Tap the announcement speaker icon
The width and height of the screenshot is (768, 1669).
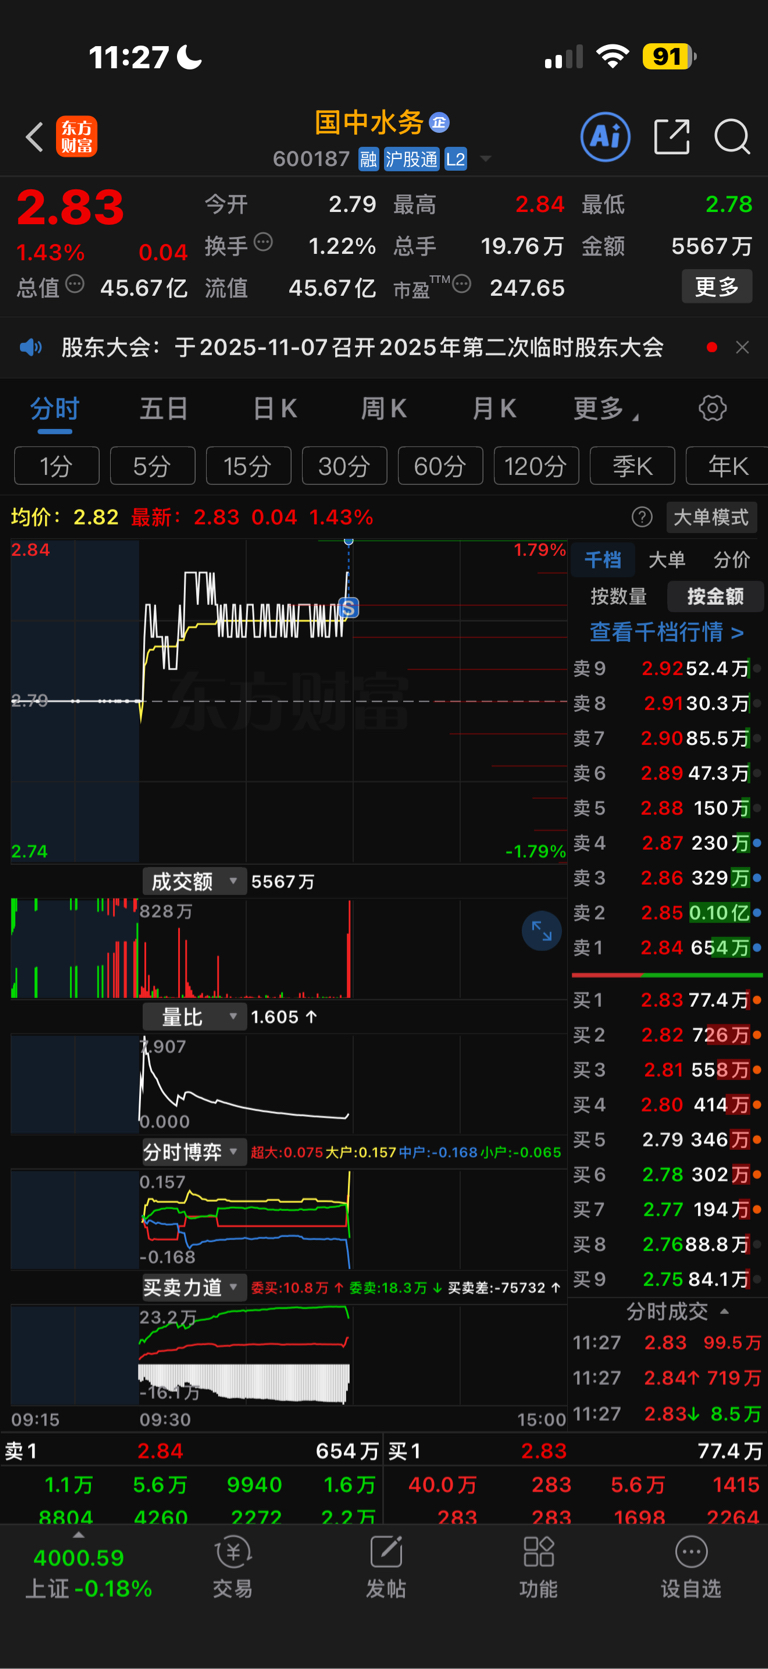(31, 347)
